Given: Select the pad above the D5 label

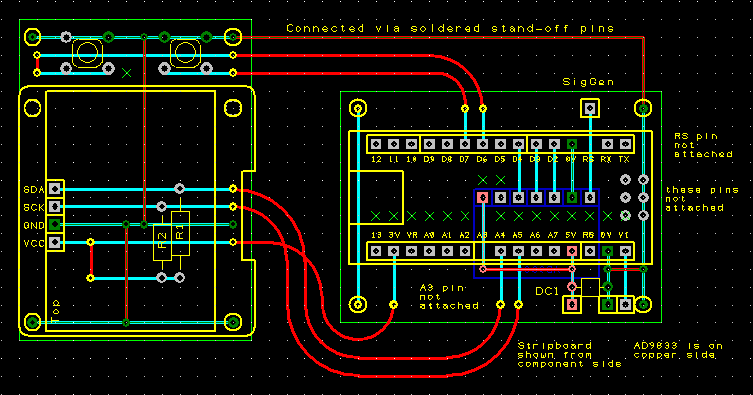Looking at the screenshot, I should (500, 144).
